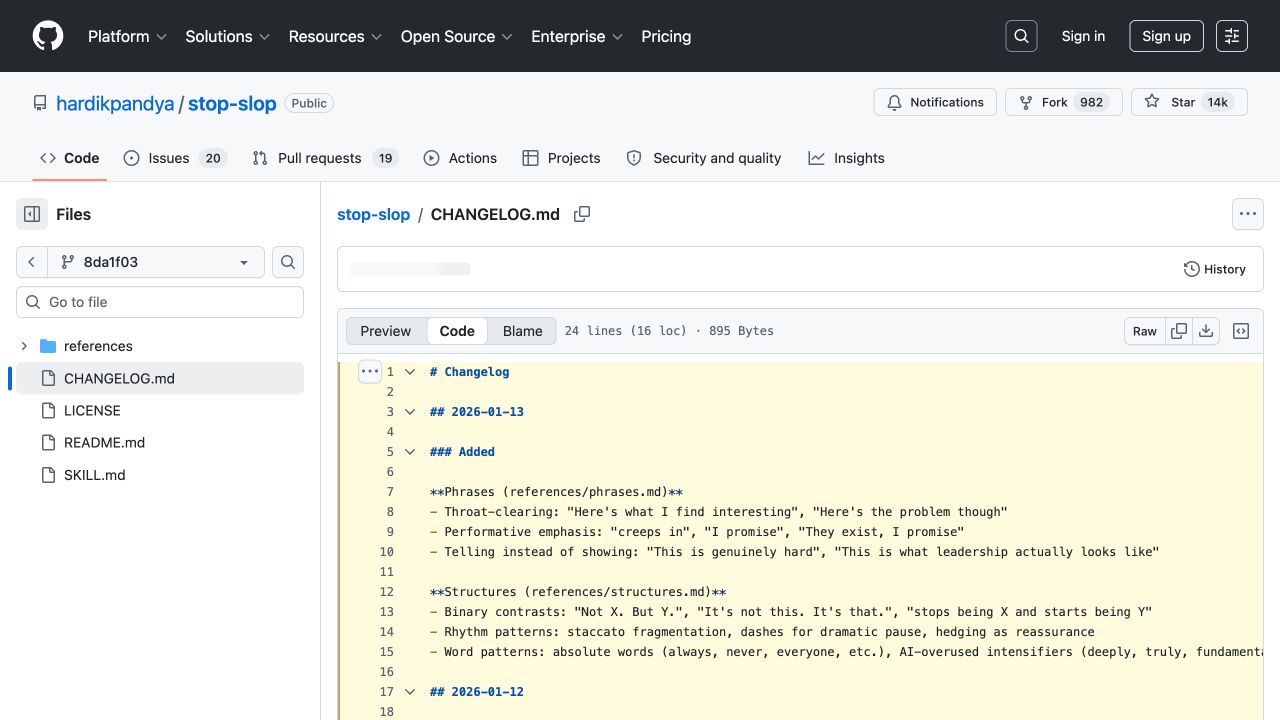Collapse the 2026-01-13 section at line 3

[x=410, y=412]
